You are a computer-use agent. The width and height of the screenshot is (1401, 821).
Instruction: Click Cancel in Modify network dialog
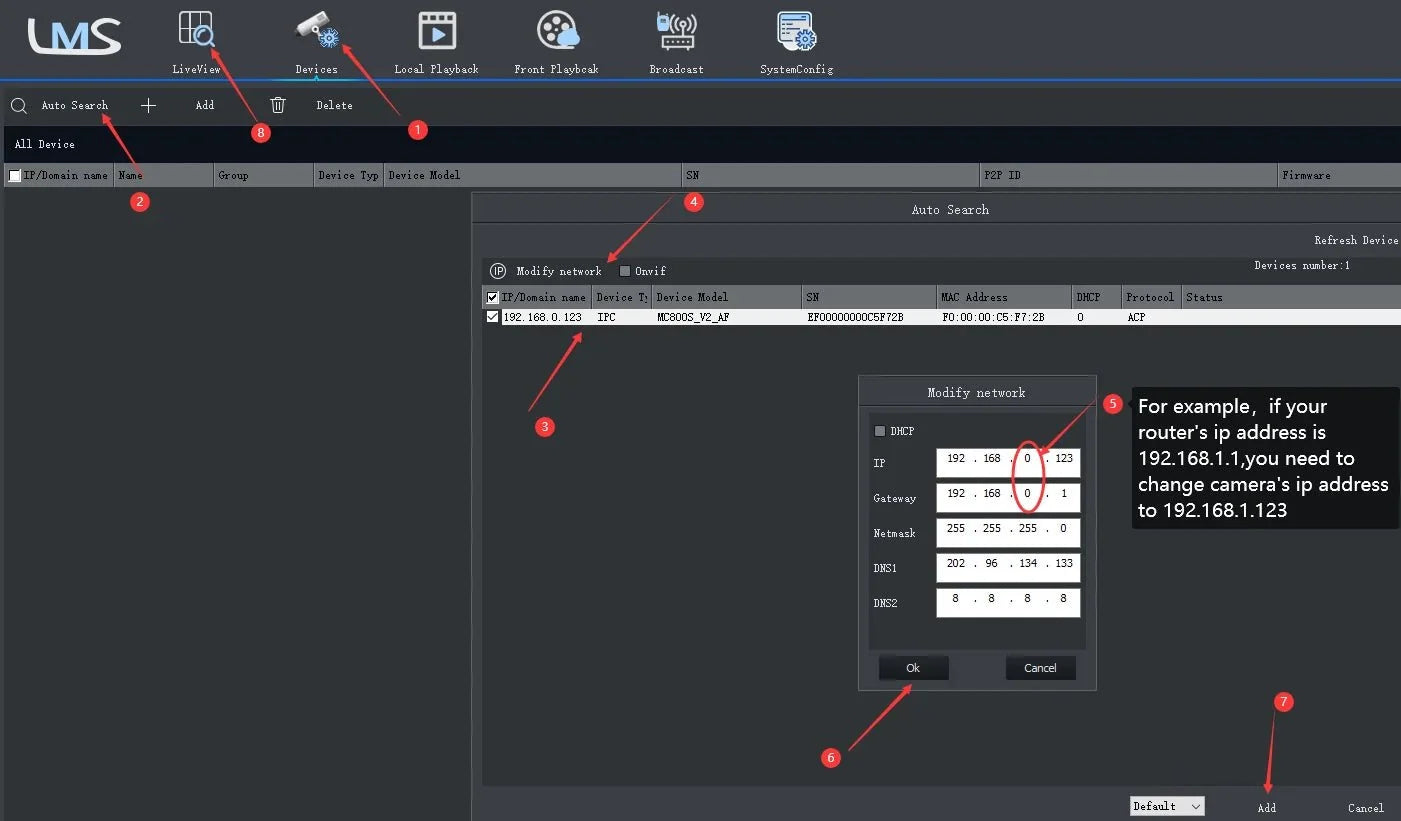tap(1040, 668)
